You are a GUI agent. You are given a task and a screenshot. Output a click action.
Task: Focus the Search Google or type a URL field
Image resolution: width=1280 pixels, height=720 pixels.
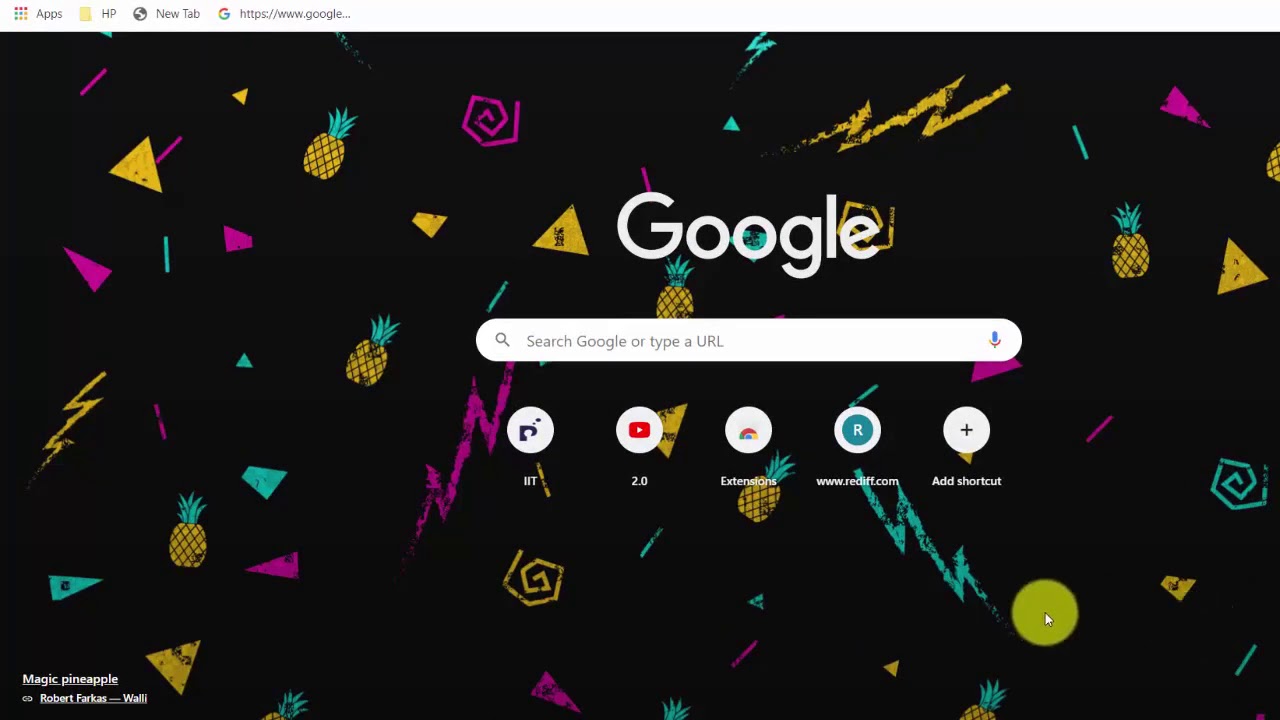tap(749, 341)
